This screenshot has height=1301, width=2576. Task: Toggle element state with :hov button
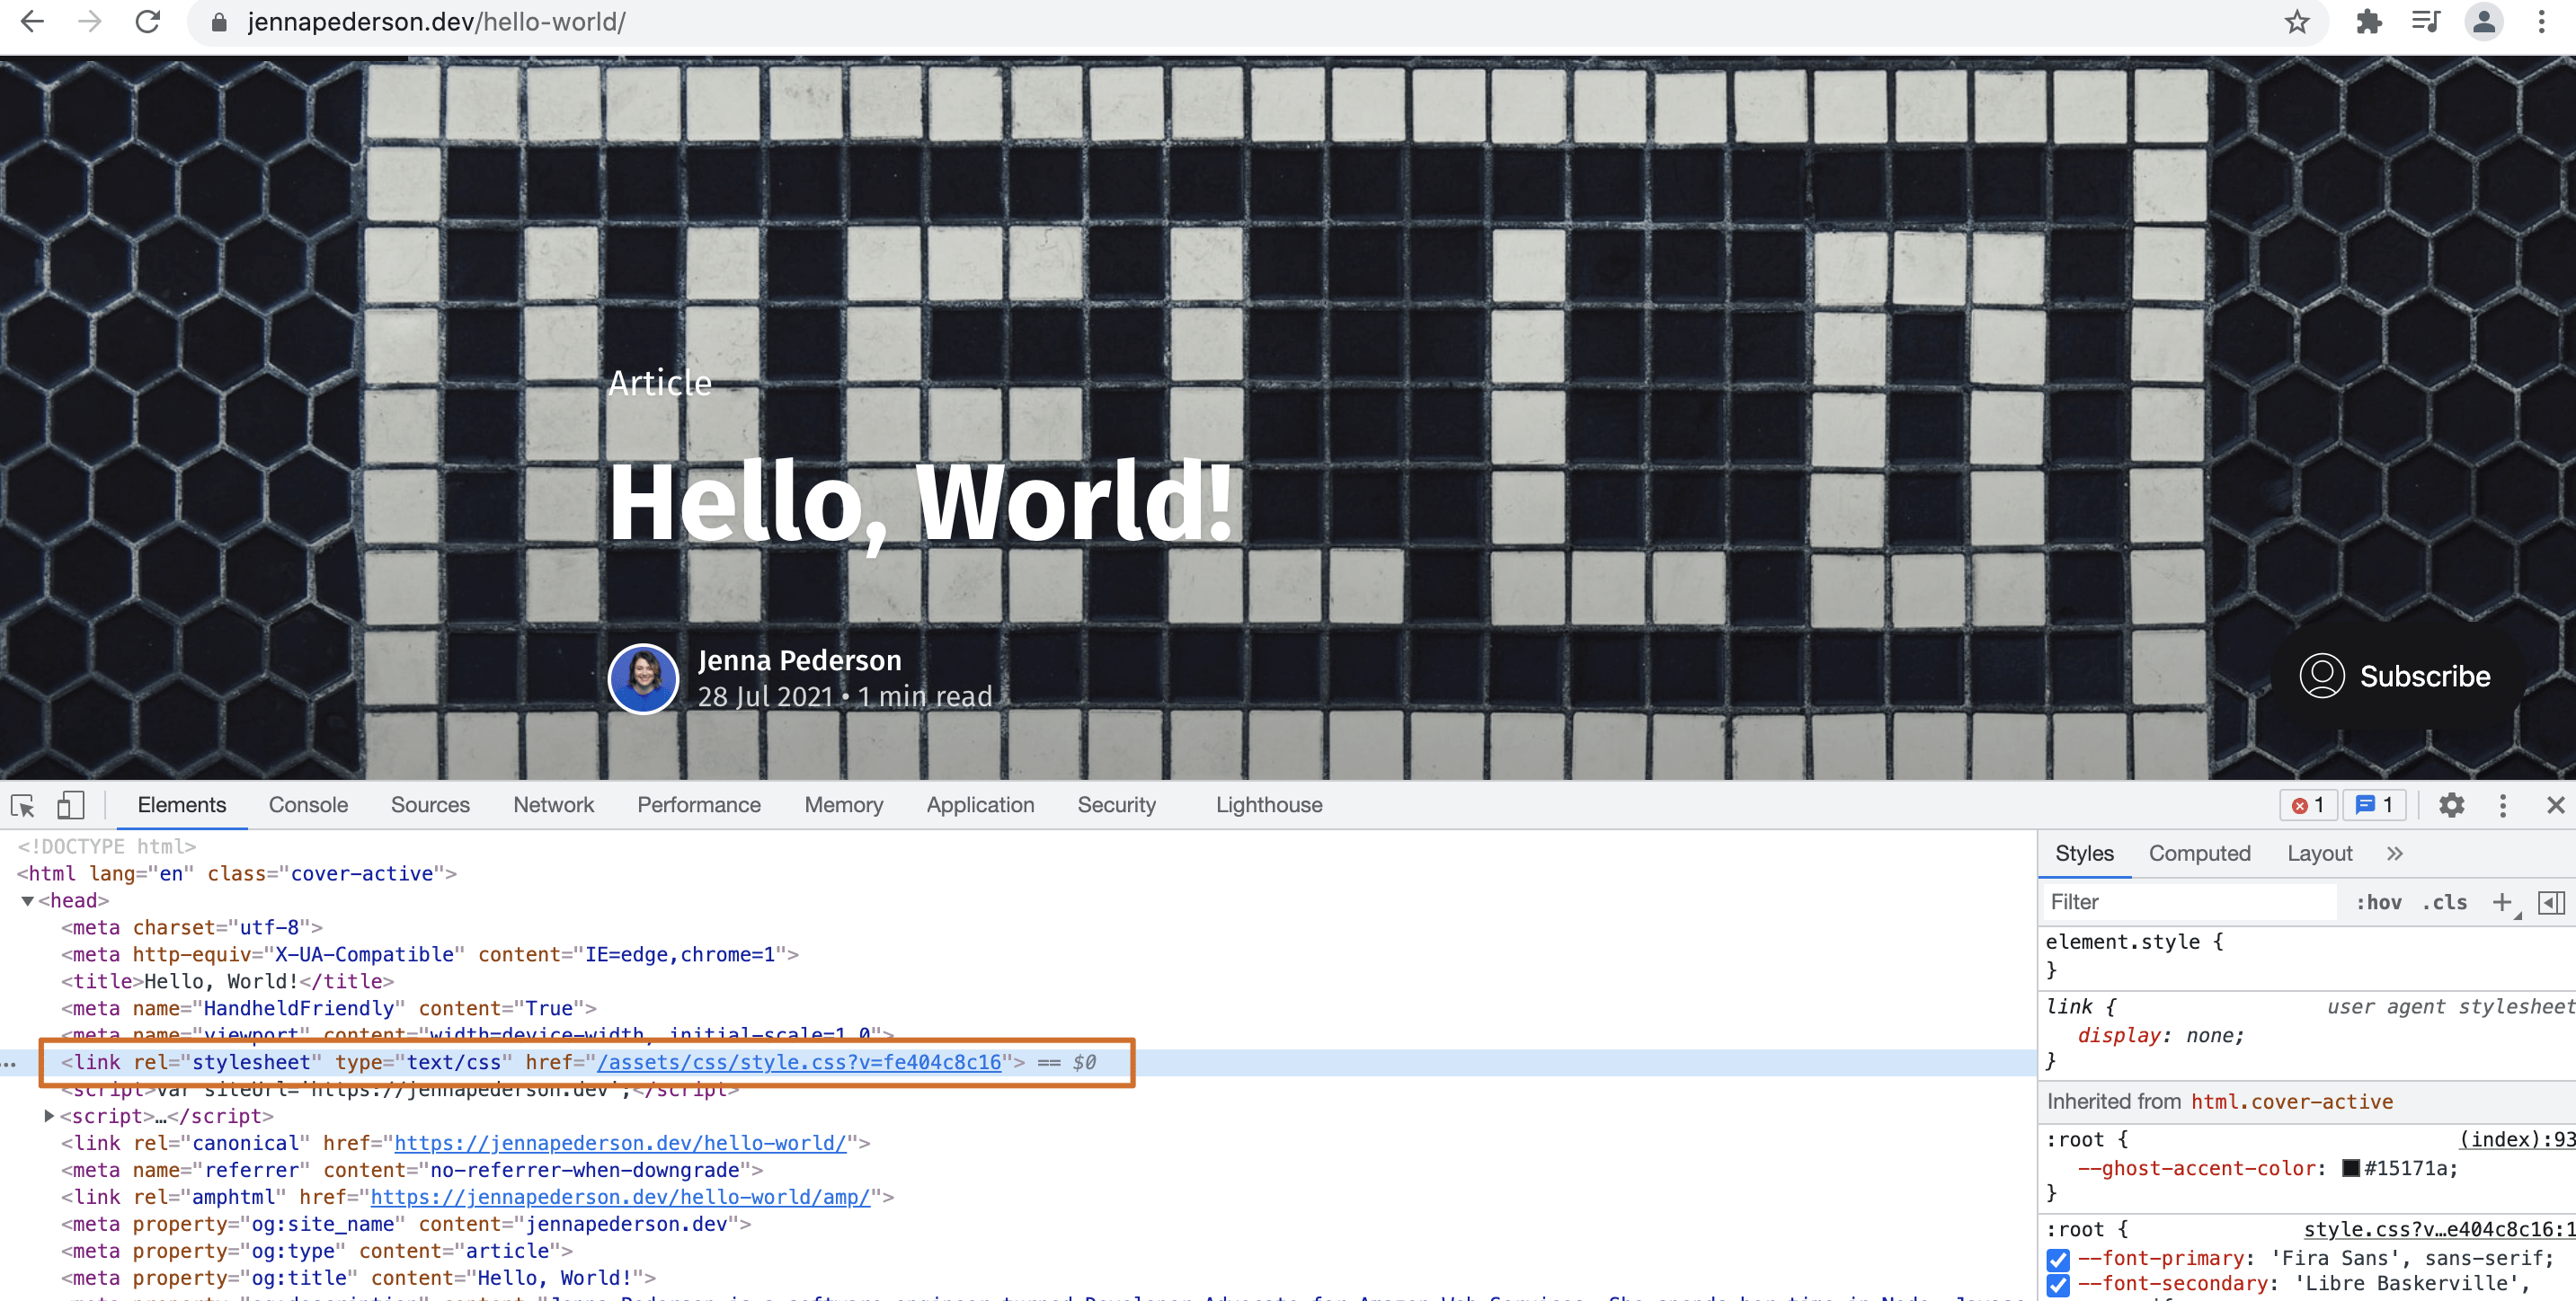(x=2379, y=902)
